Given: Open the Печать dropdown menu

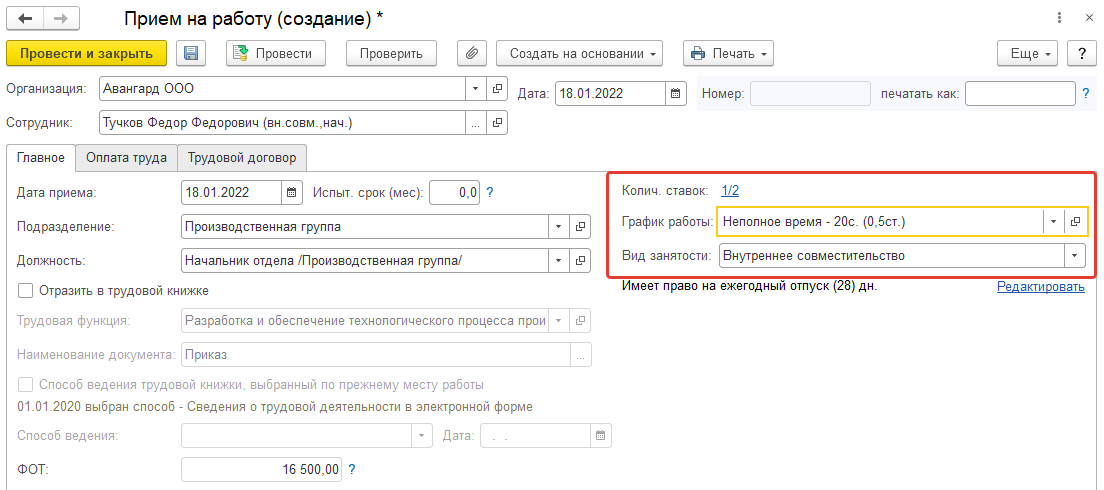Looking at the screenshot, I should point(728,53).
